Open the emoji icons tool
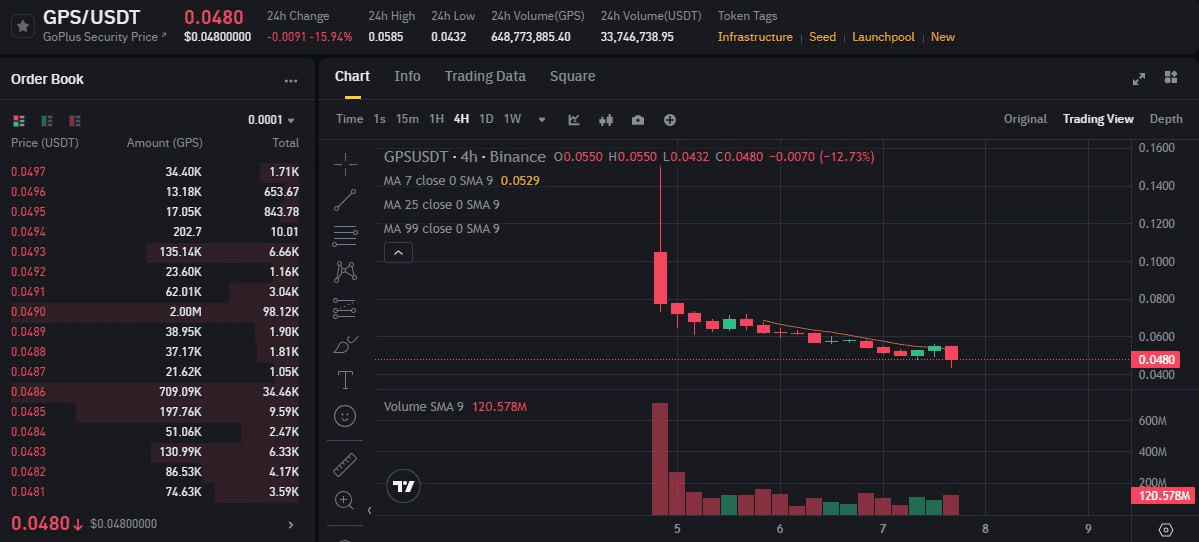 click(346, 416)
